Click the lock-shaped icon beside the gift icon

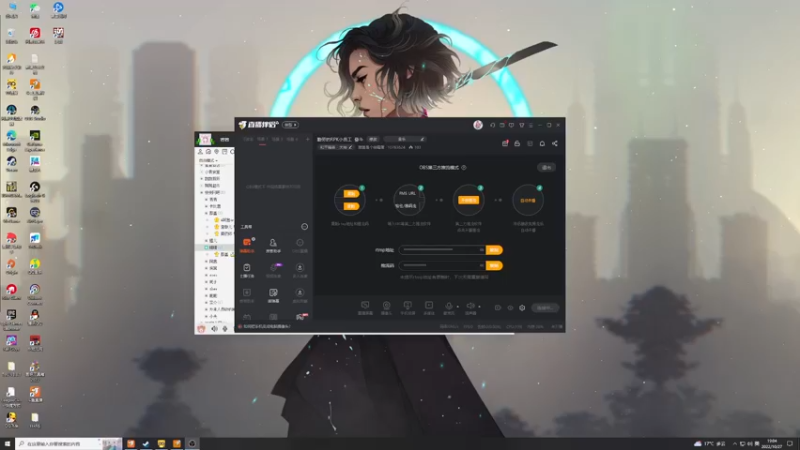coord(517,143)
